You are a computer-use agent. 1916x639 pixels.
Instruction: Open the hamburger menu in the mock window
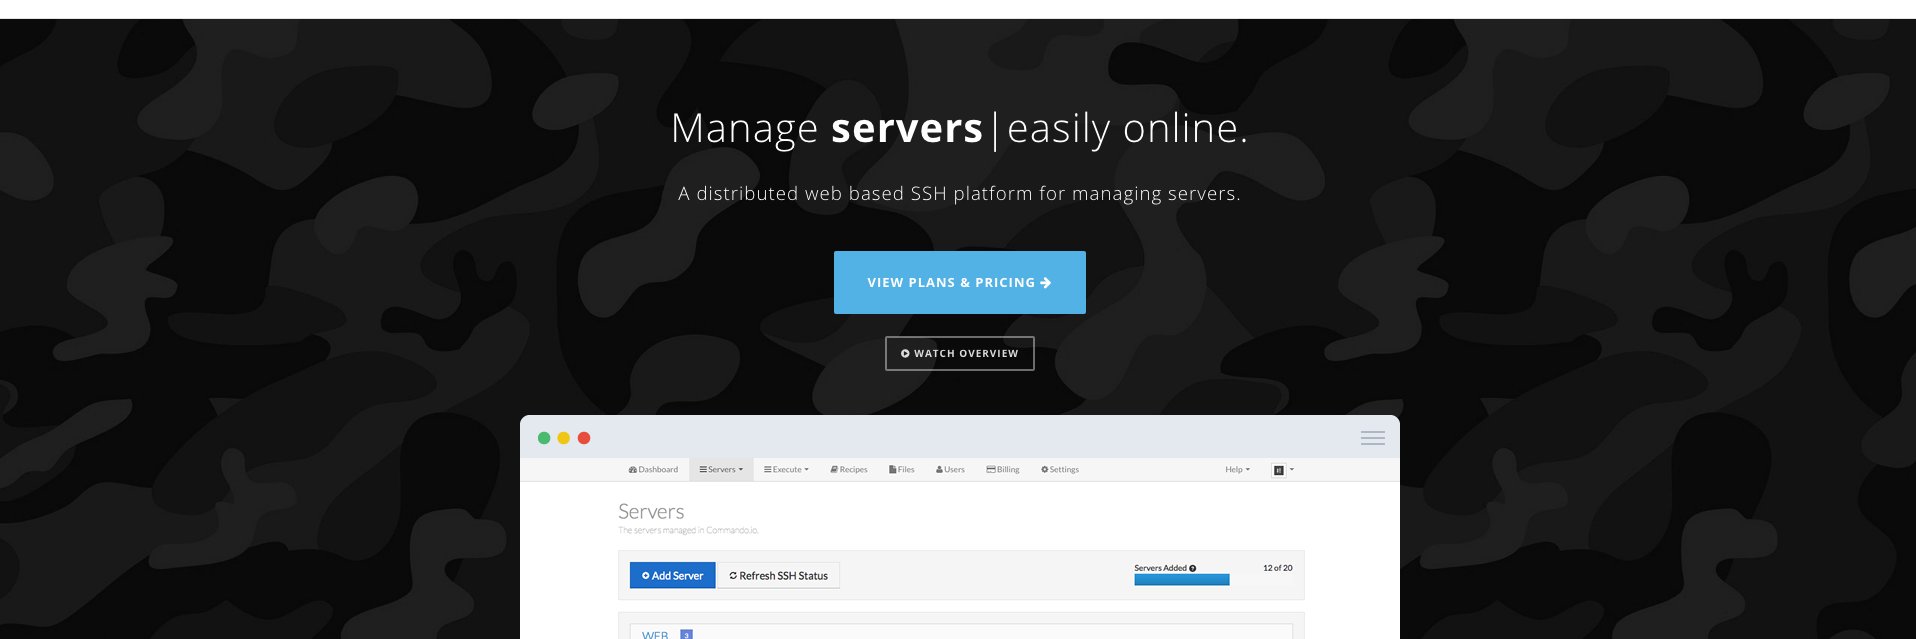1372,438
